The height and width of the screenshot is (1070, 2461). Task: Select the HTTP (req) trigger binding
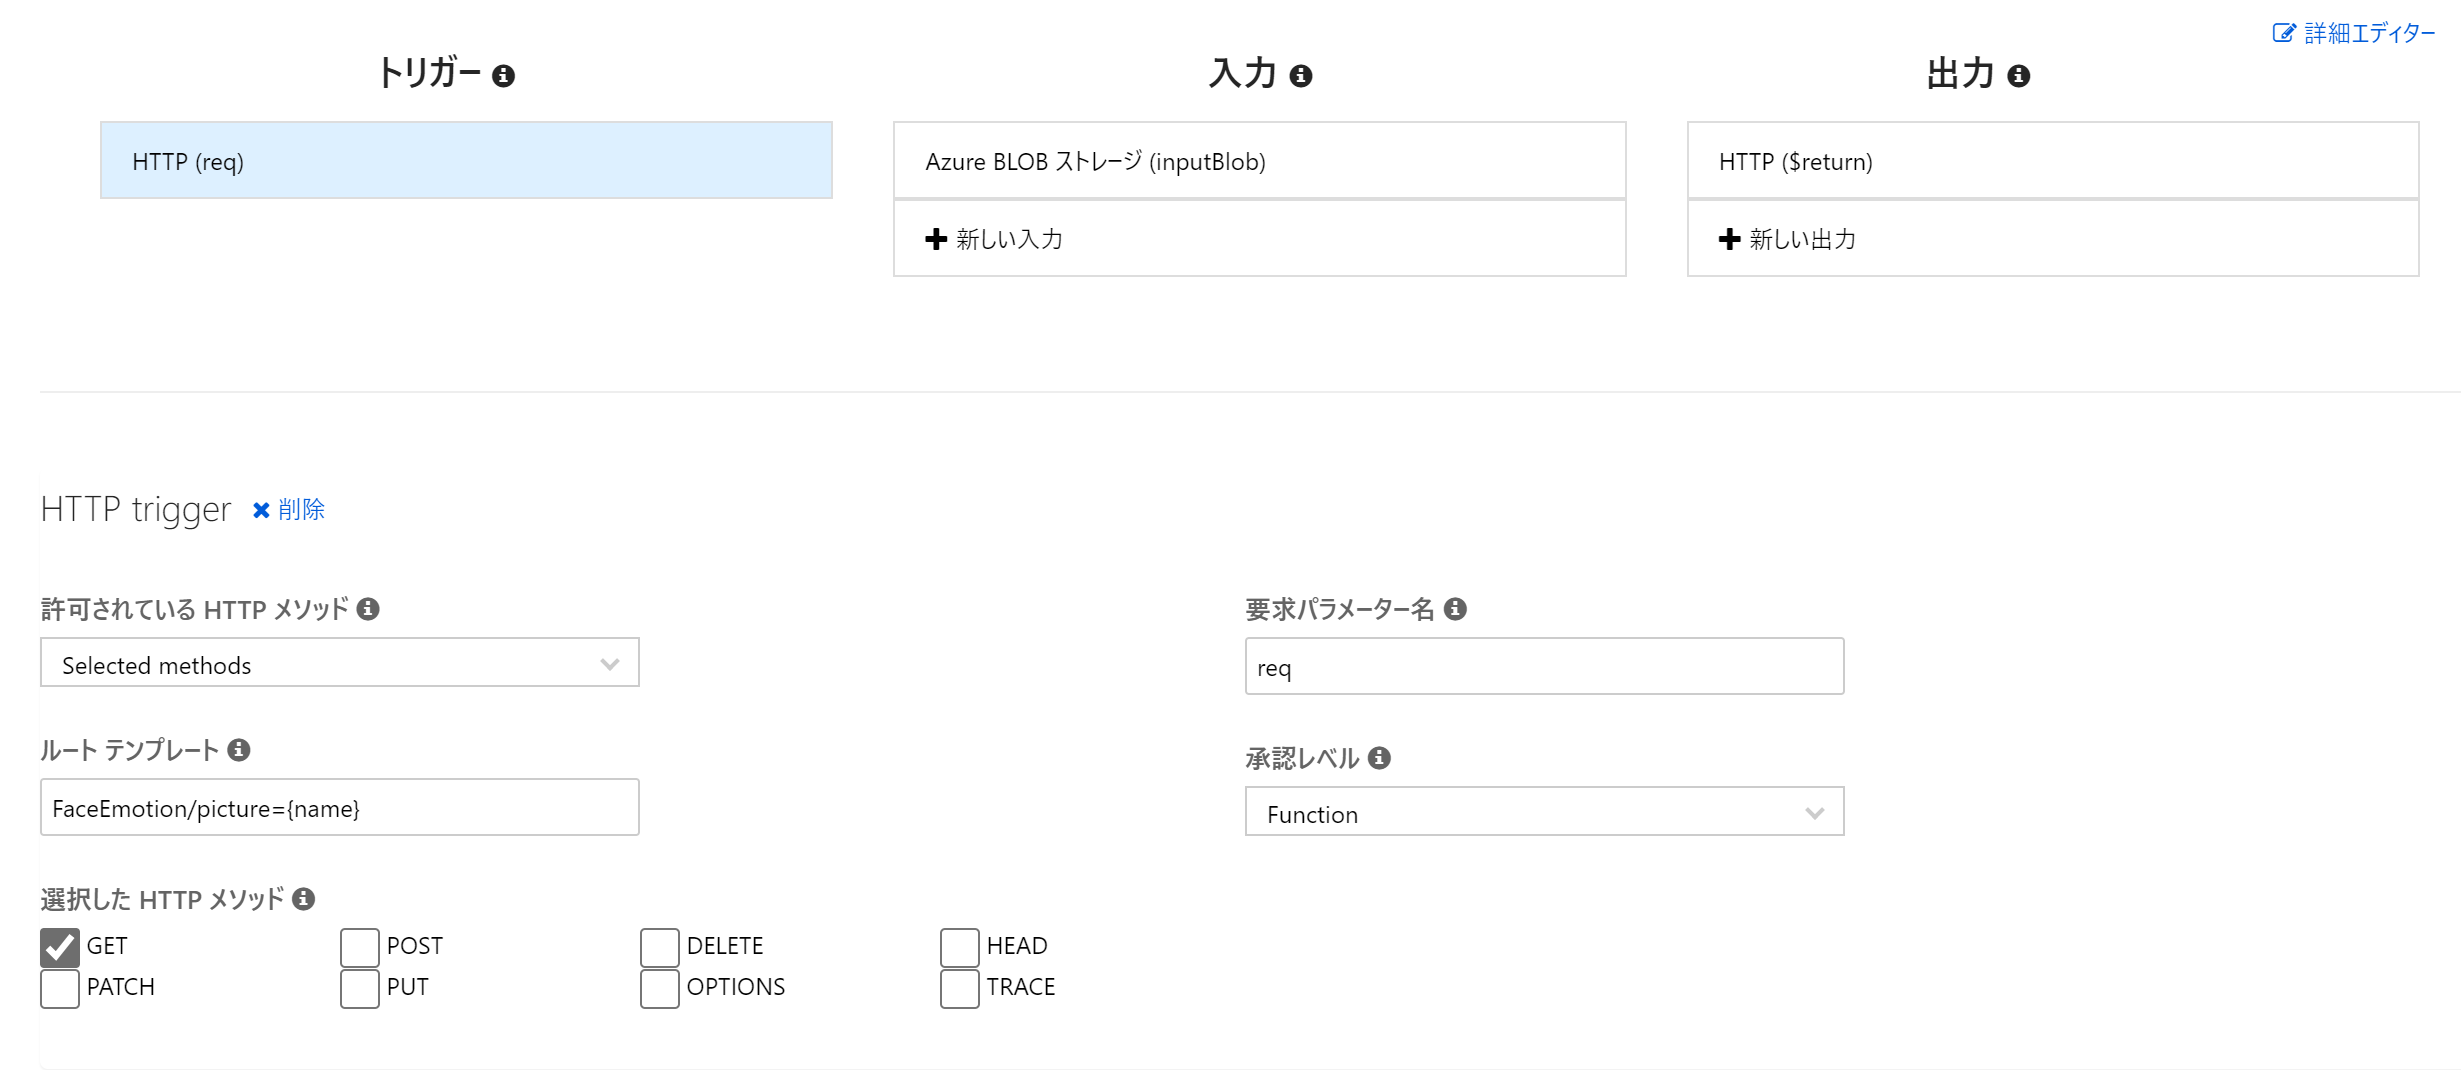tap(466, 161)
